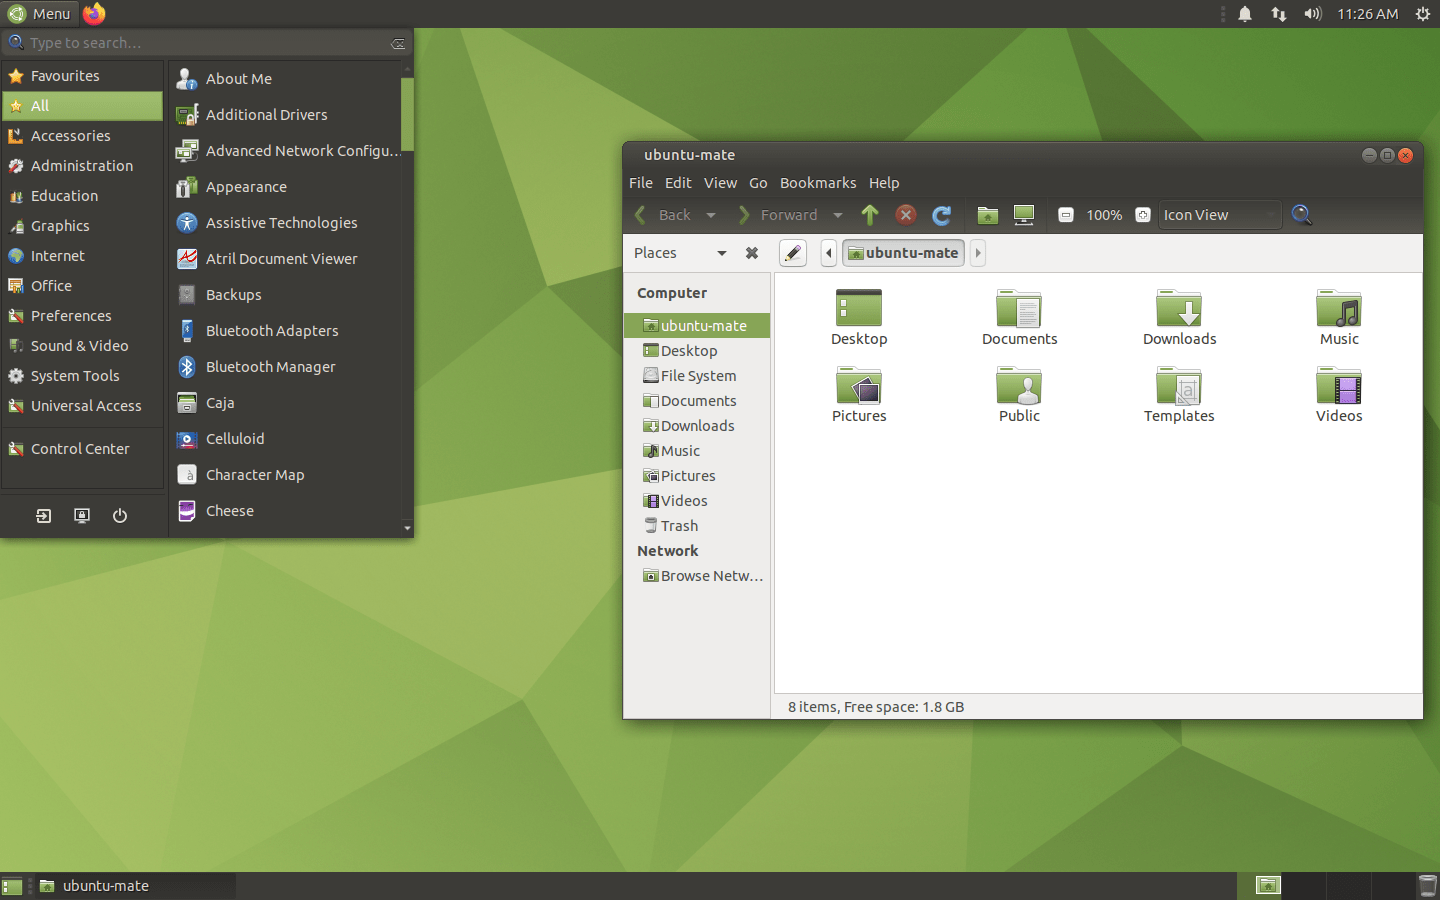Screen dimensions: 1440x900
Task: Open the Edit menu
Action: tap(678, 183)
